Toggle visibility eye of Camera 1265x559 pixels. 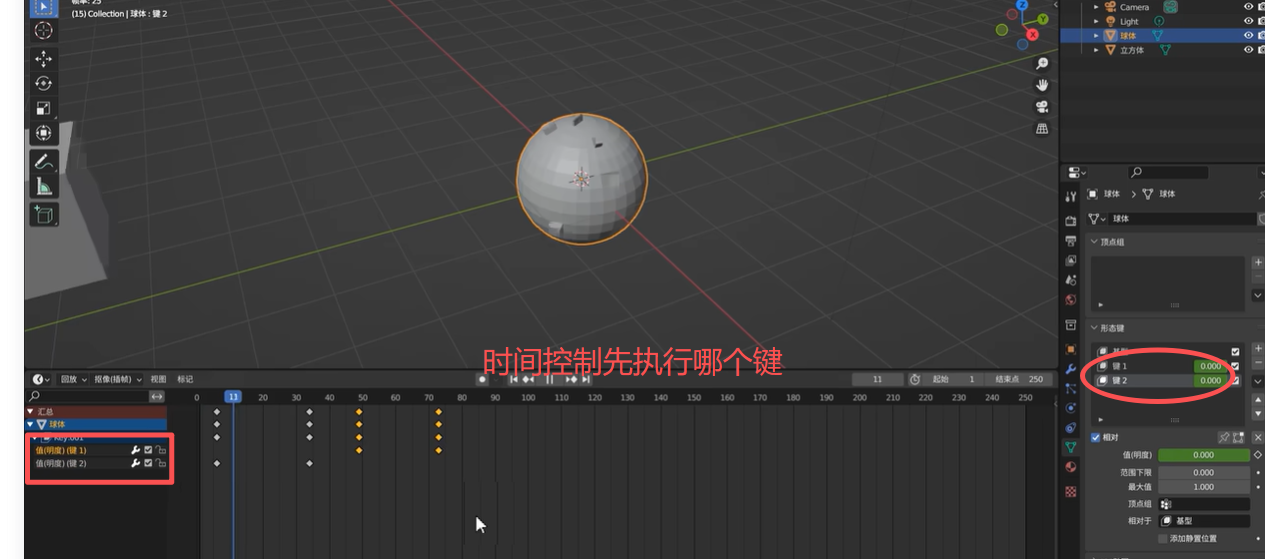(x=1248, y=7)
